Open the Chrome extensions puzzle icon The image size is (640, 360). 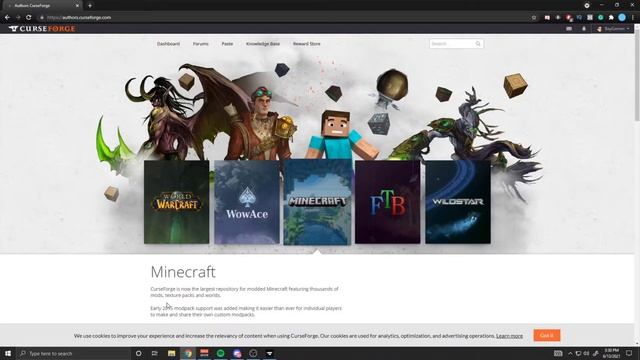click(611, 18)
